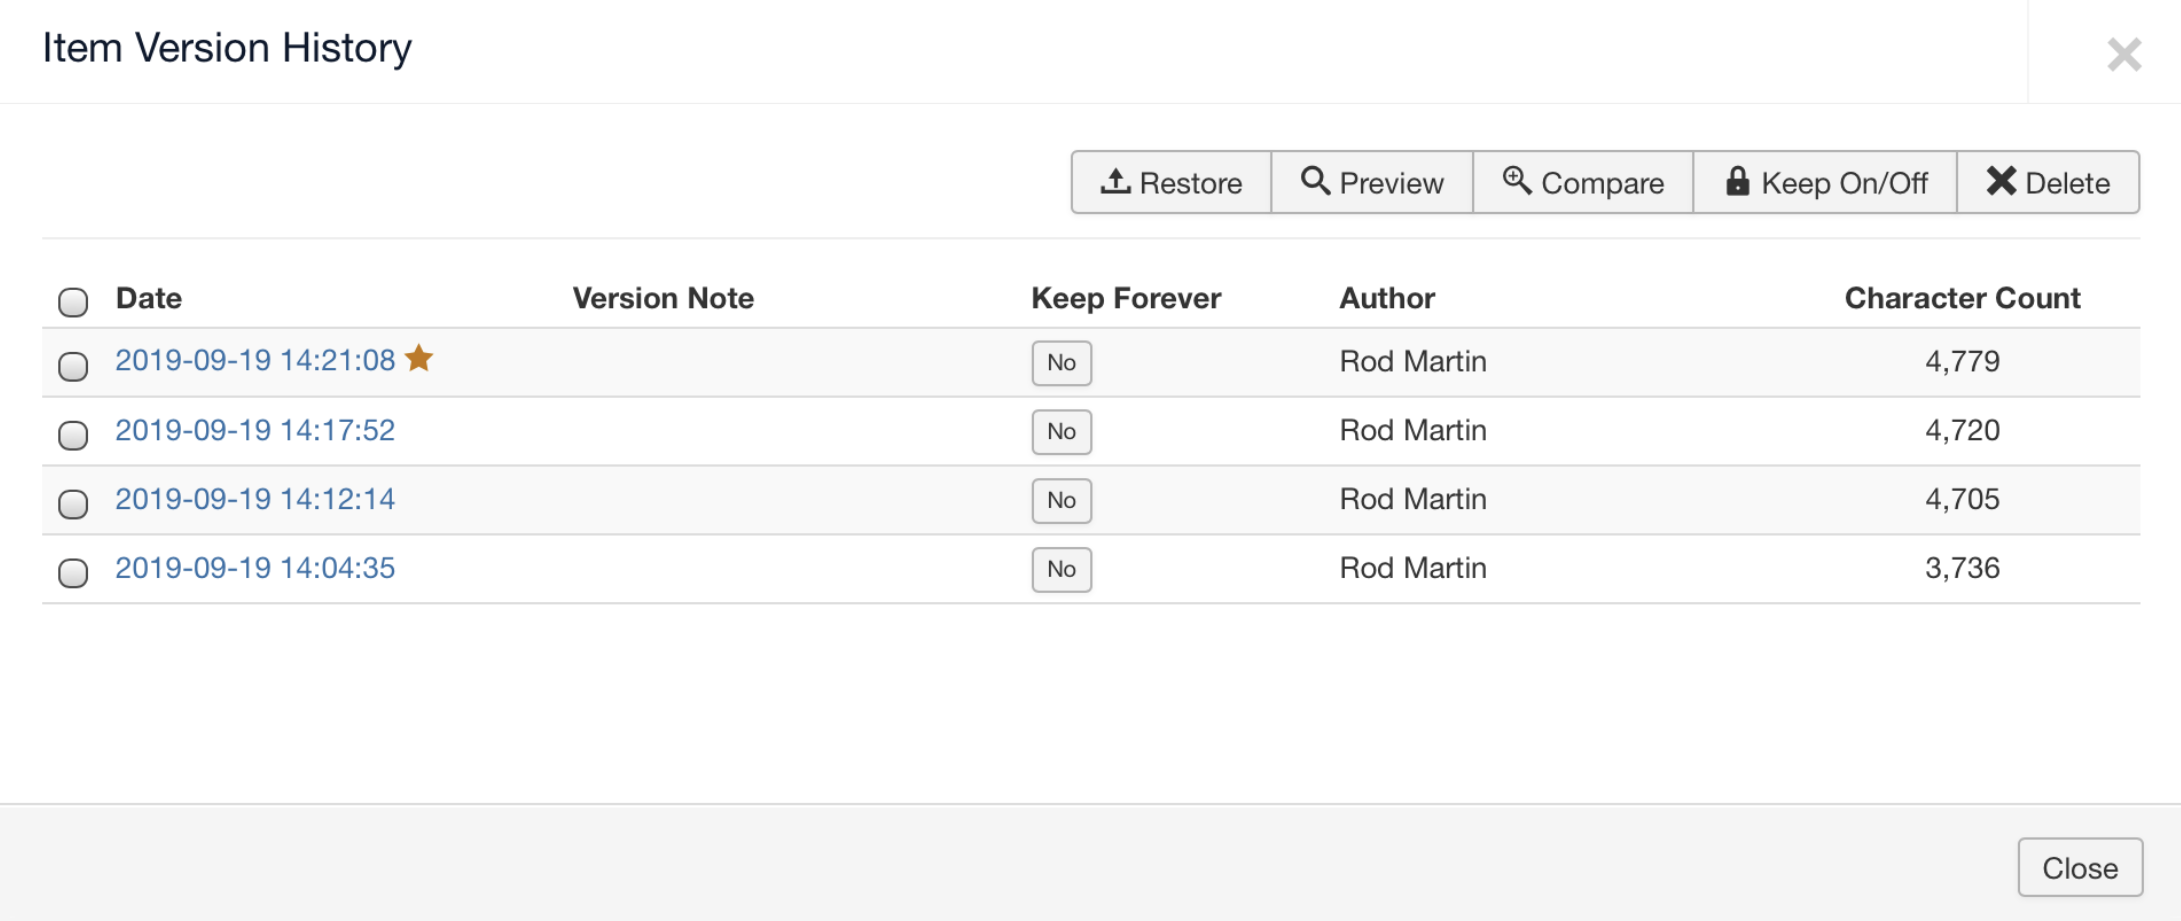Toggle Keep Forever No for 14:17:52
Screen dimensions: 2181x921
click(1061, 432)
